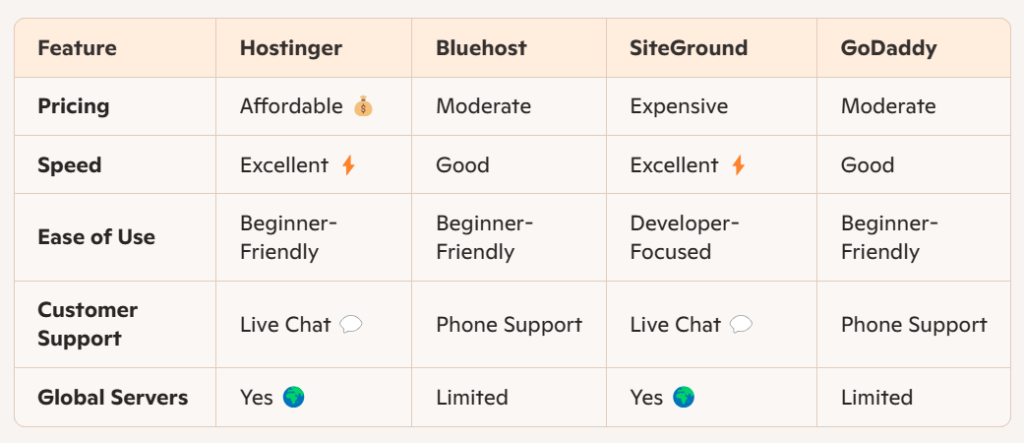This screenshot has height=443, width=1024.
Task: Click the money bag icon beside Affordable
Action: point(363,106)
